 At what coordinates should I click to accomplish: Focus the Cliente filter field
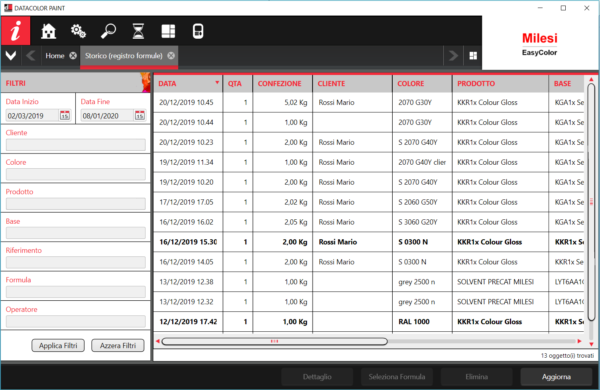(x=76, y=145)
